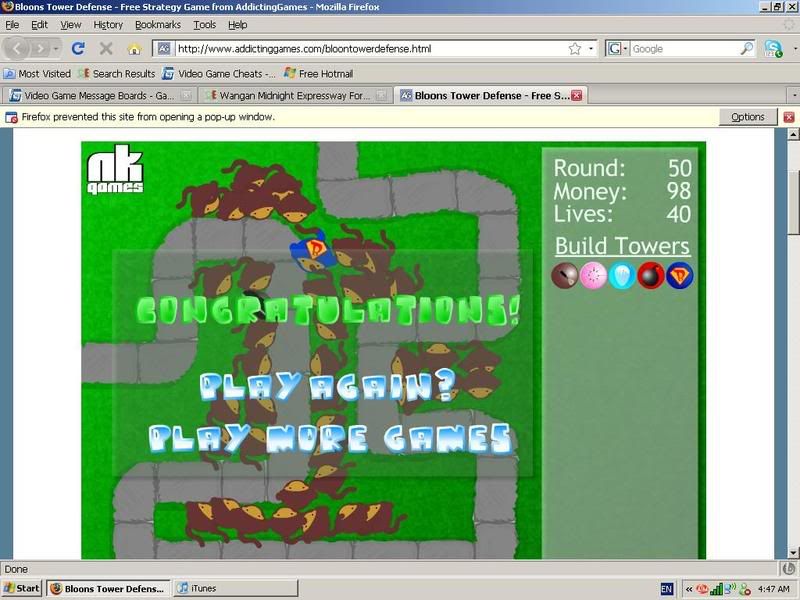
Task: Select the Bomb tower icon
Action: tap(651, 276)
